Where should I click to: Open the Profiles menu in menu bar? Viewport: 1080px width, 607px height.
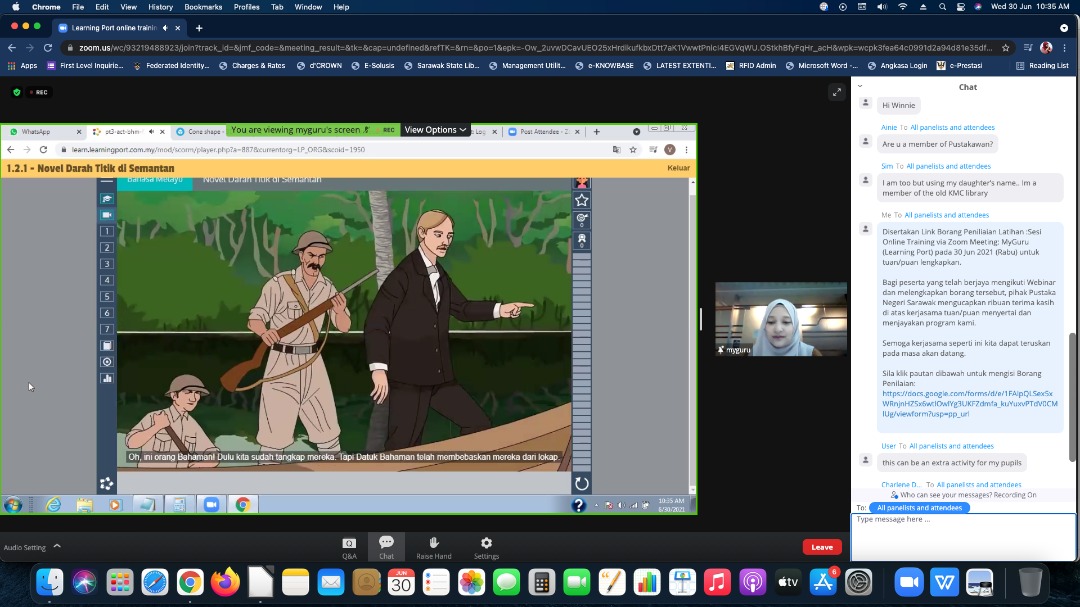click(x=247, y=7)
